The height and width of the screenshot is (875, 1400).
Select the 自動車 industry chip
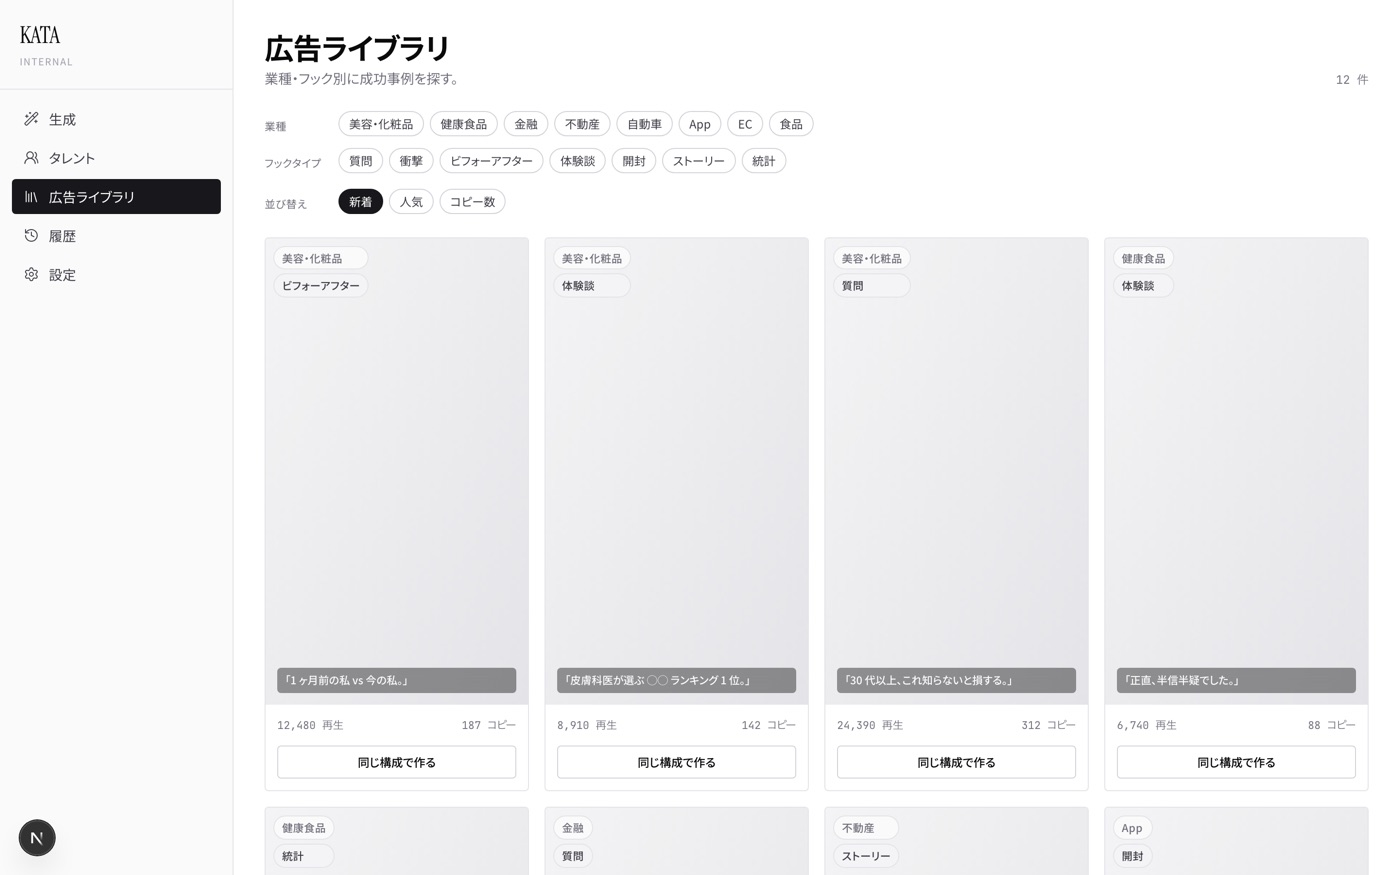pyautogui.click(x=644, y=124)
